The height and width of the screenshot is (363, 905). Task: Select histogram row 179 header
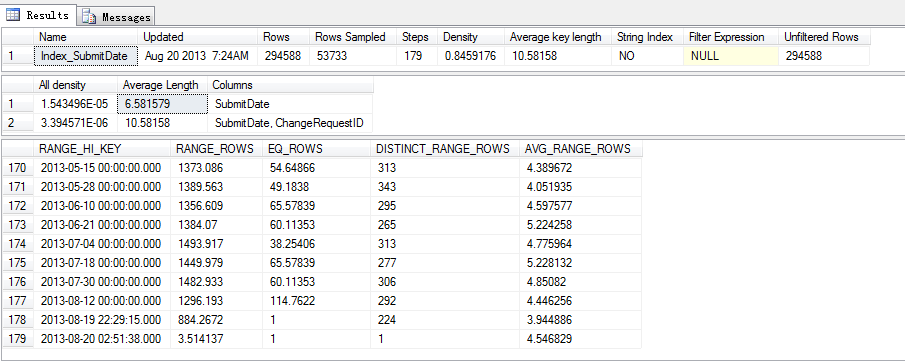pyautogui.click(x=17, y=339)
